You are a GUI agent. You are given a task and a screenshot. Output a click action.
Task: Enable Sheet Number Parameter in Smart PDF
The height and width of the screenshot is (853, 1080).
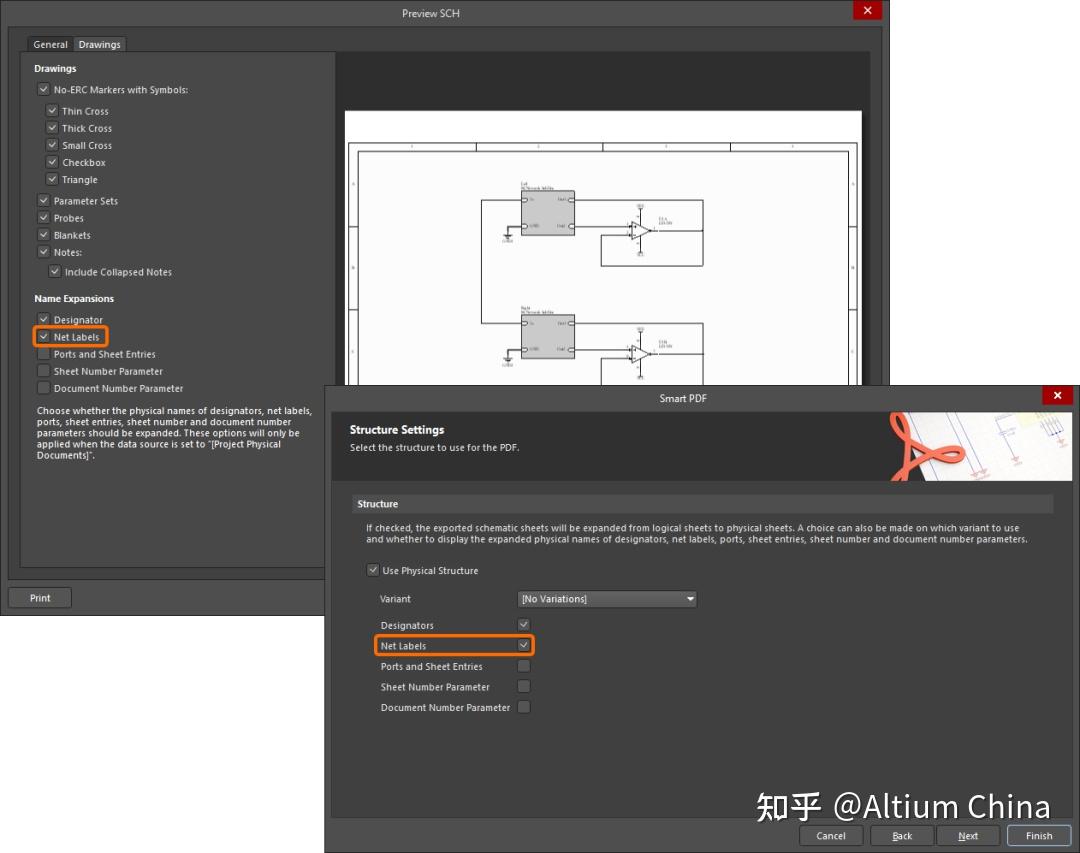523,686
